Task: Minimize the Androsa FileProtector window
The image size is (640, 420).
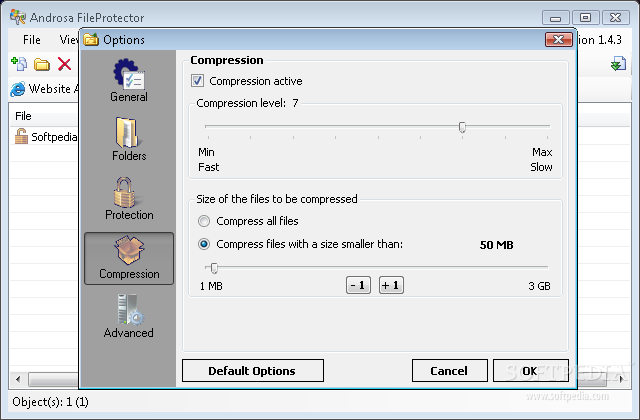Action: coord(556,18)
